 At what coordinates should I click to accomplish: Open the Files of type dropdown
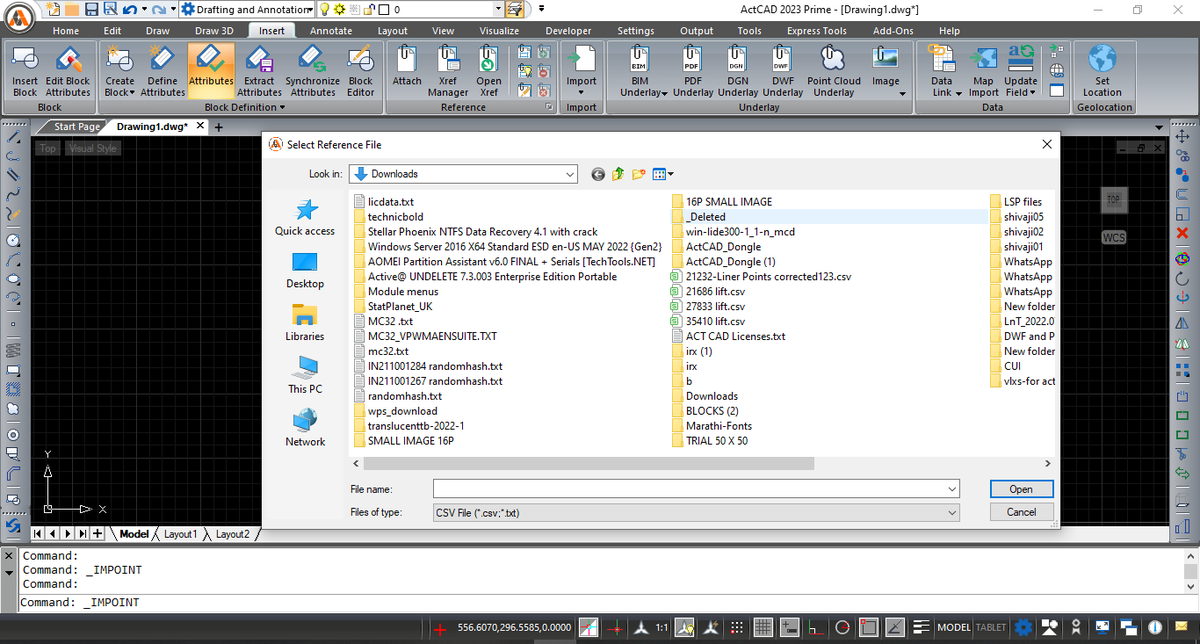click(951, 512)
